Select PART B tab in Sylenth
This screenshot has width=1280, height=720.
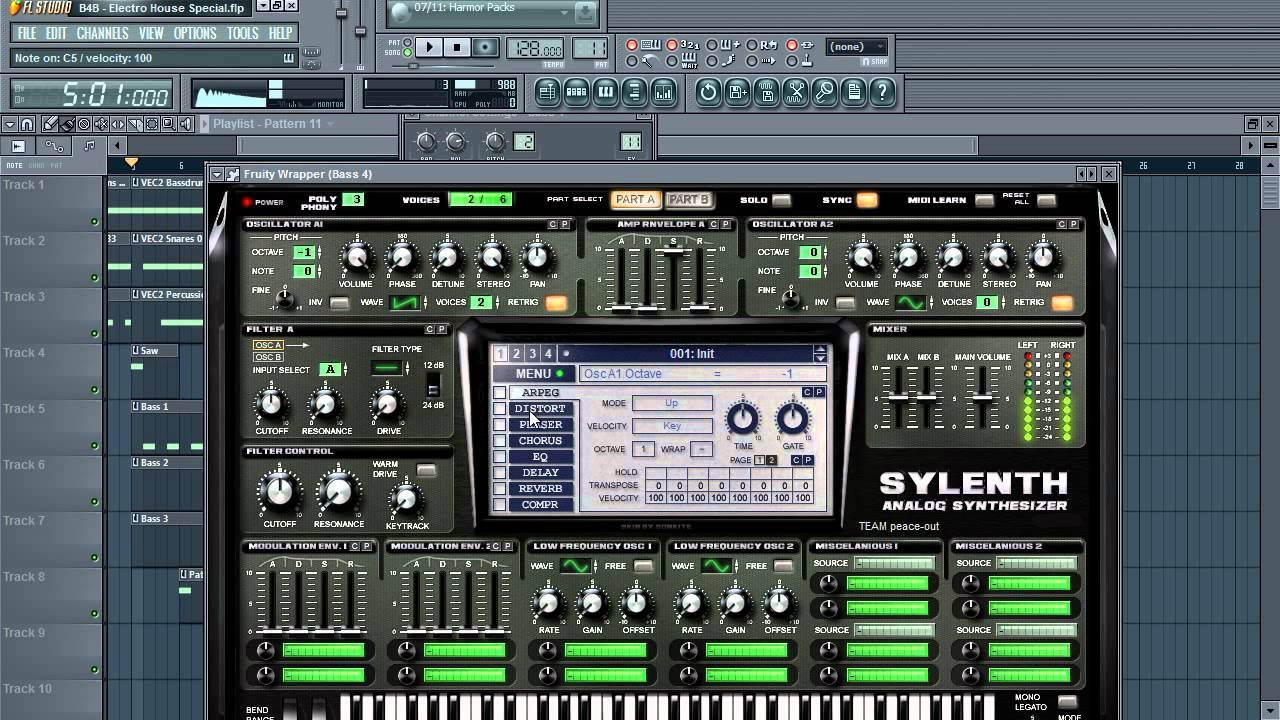(688, 200)
